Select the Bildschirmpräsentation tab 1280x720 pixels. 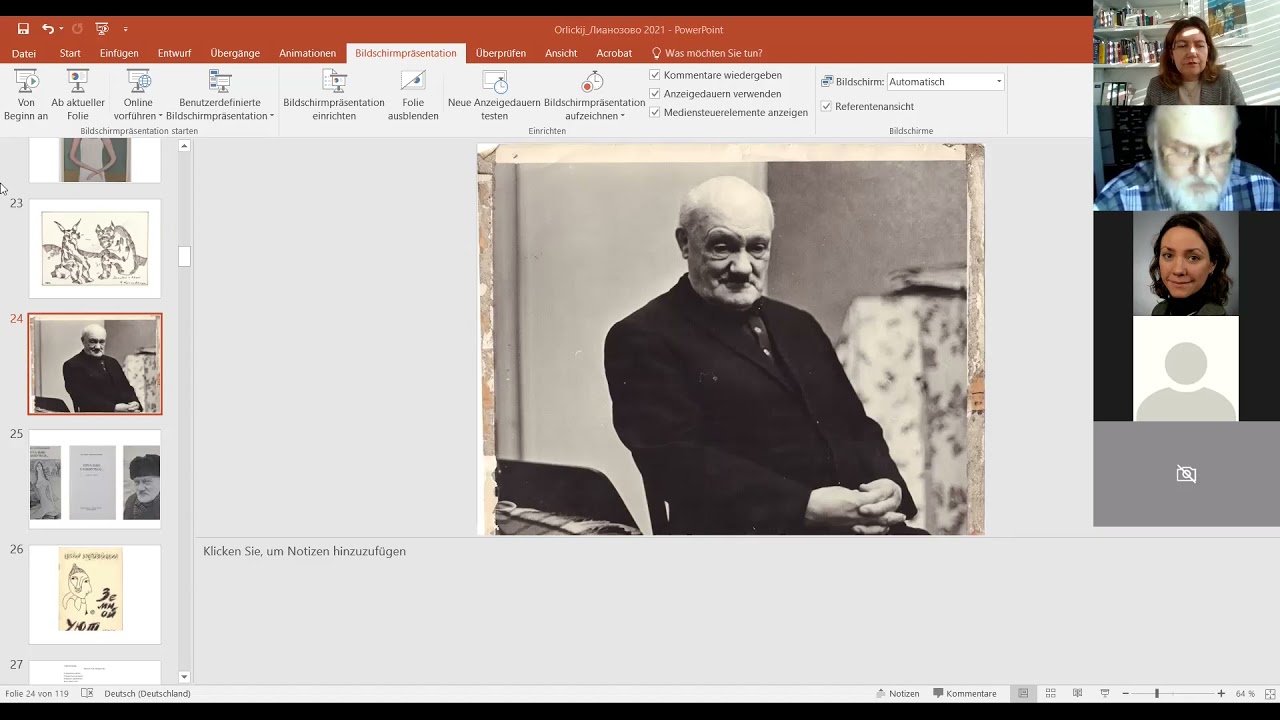406,53
